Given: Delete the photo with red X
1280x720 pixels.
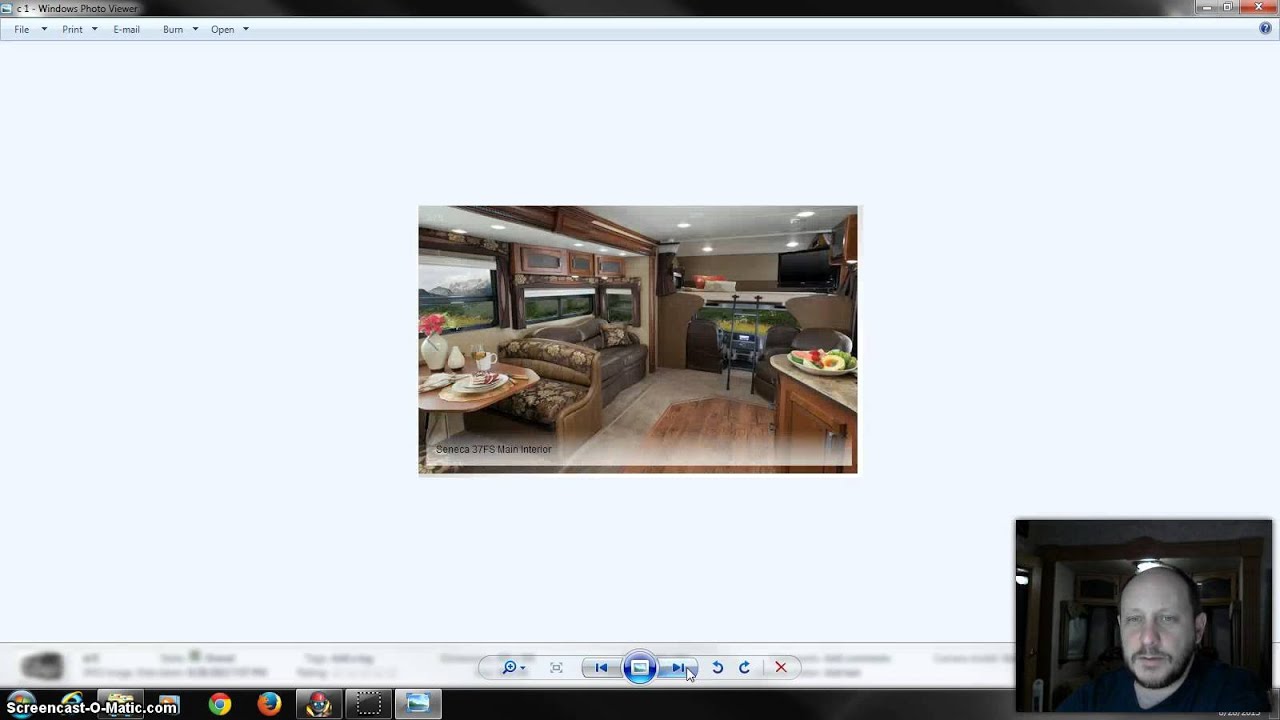Looking at the screenshot, I should pyautogui.click(x=781, y=668).
